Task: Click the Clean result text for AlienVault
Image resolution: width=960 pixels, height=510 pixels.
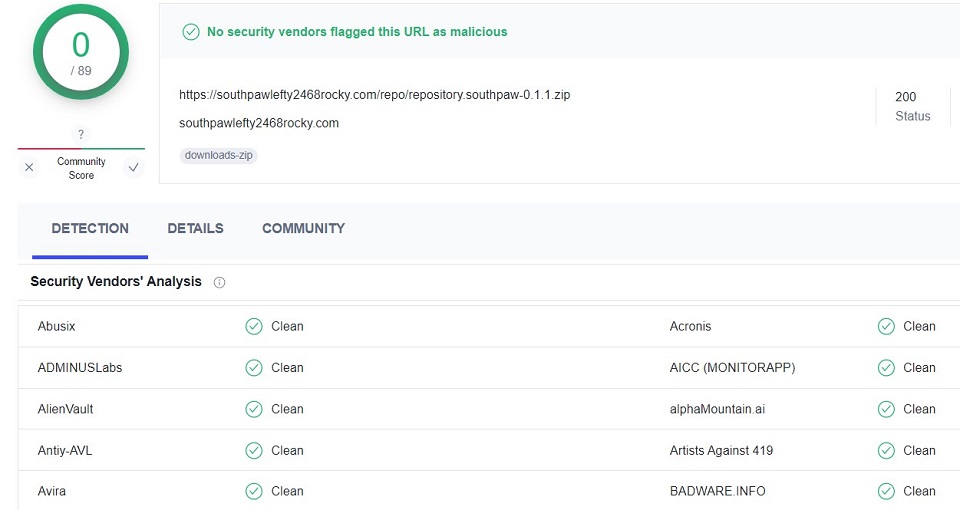Action: pyautogui.click(x=287, y=409)
